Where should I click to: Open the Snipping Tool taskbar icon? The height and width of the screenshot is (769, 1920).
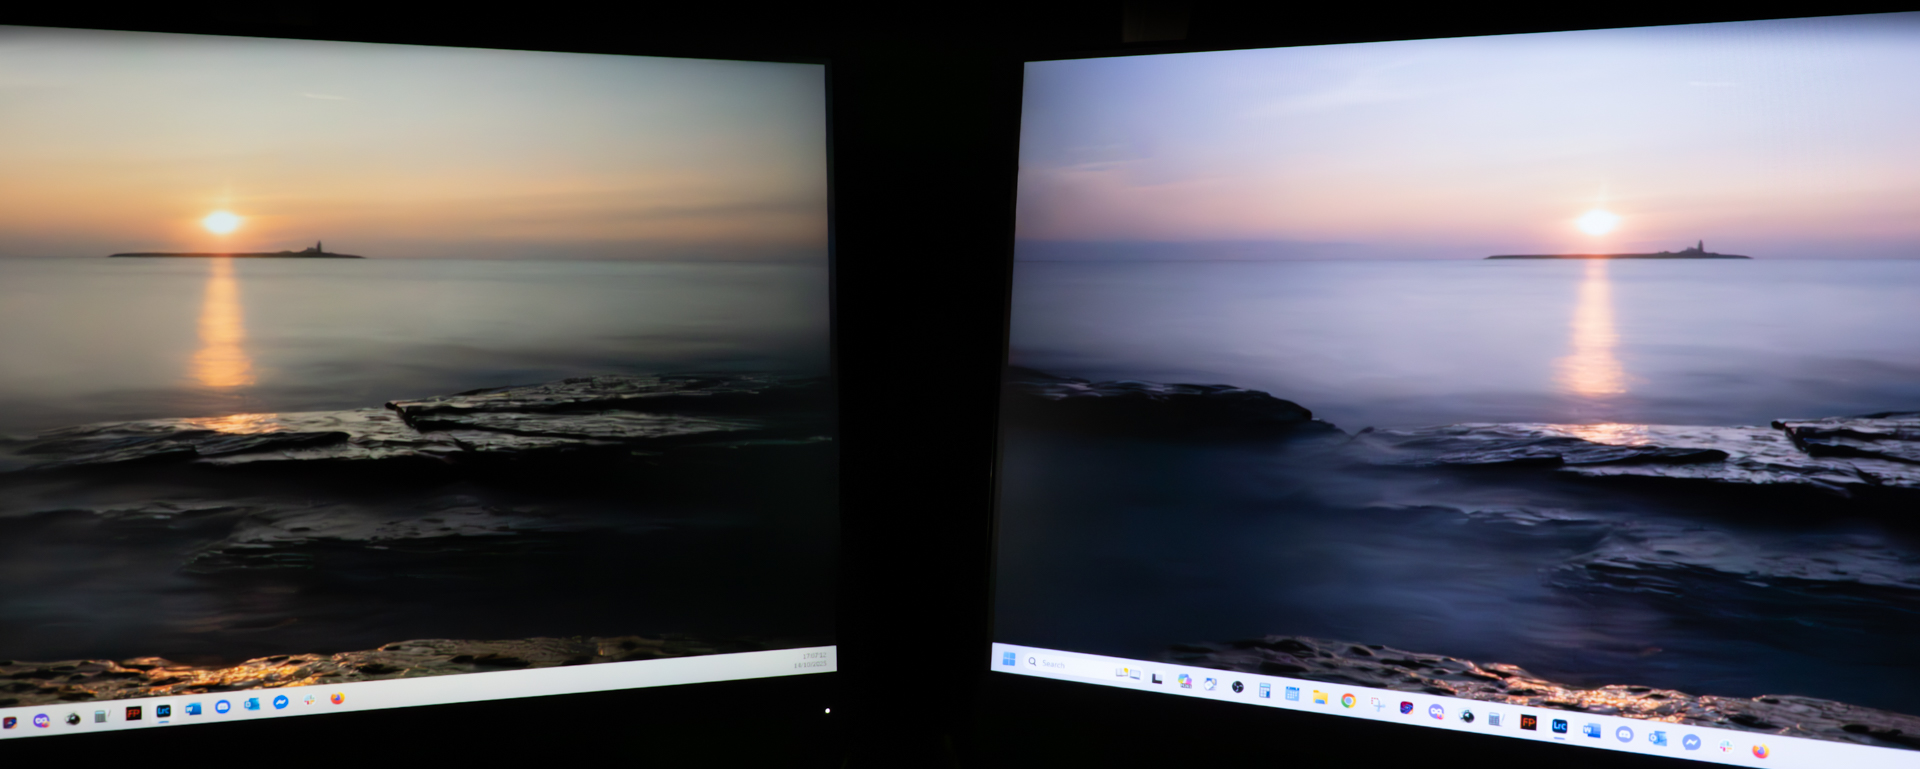(1378, 704)
